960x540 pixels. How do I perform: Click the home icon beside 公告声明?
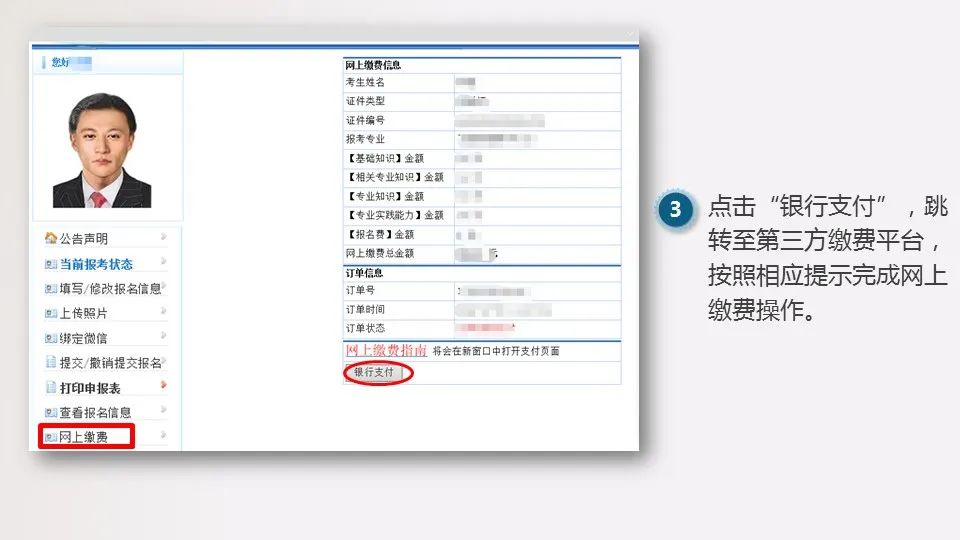click(51, 238)
